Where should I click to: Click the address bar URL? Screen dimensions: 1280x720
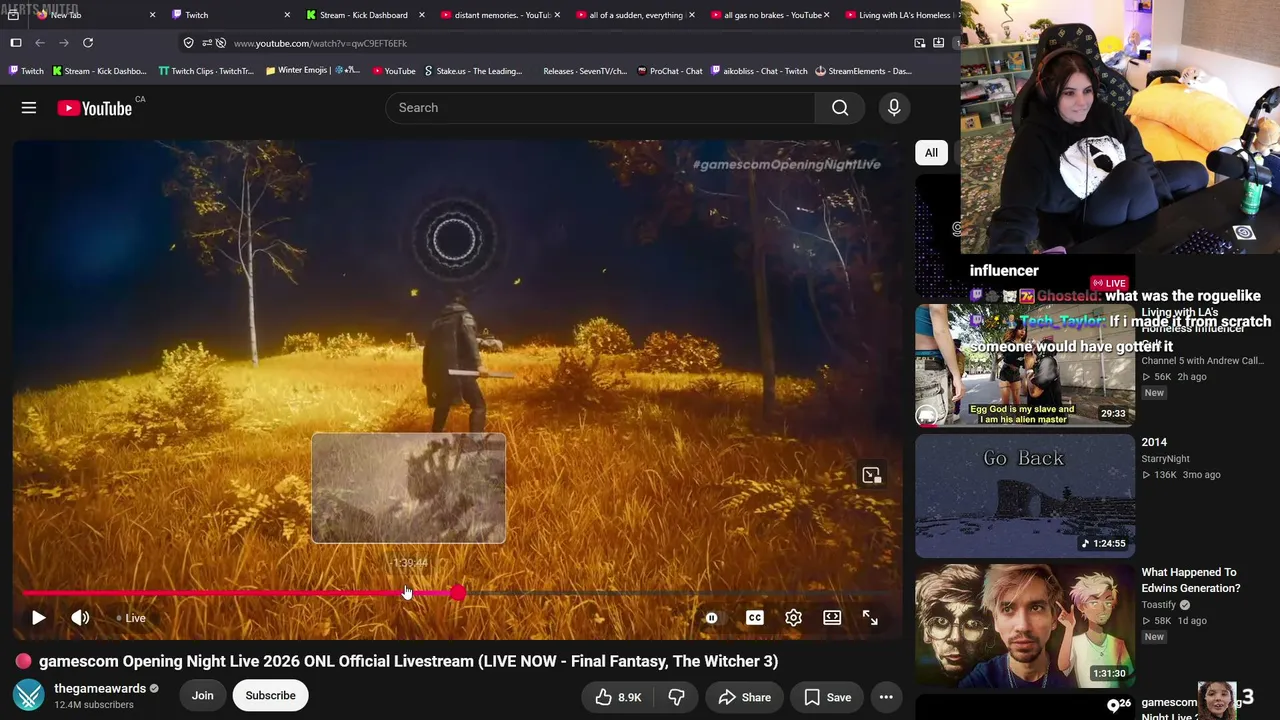point(320,43)
